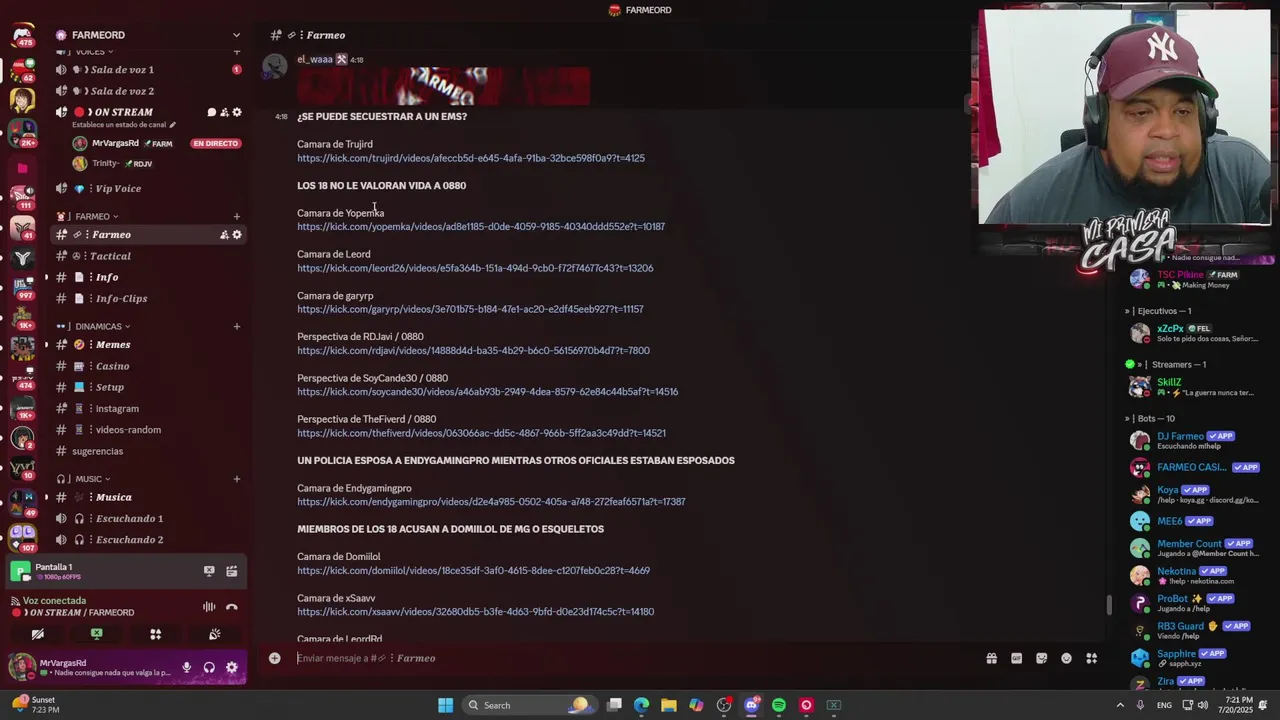Open soundboard icon in voice panel
The height and width of the screenshot is (720, 1280).
(214, 634)
